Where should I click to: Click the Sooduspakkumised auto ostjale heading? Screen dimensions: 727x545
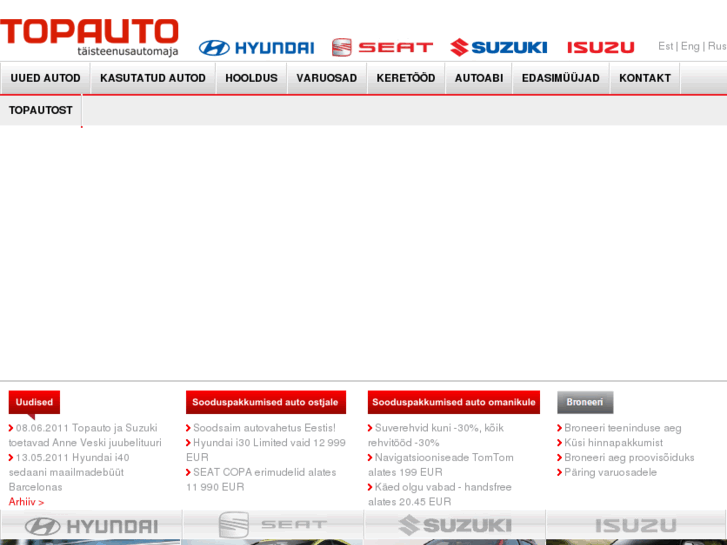[x=266, y=402]
